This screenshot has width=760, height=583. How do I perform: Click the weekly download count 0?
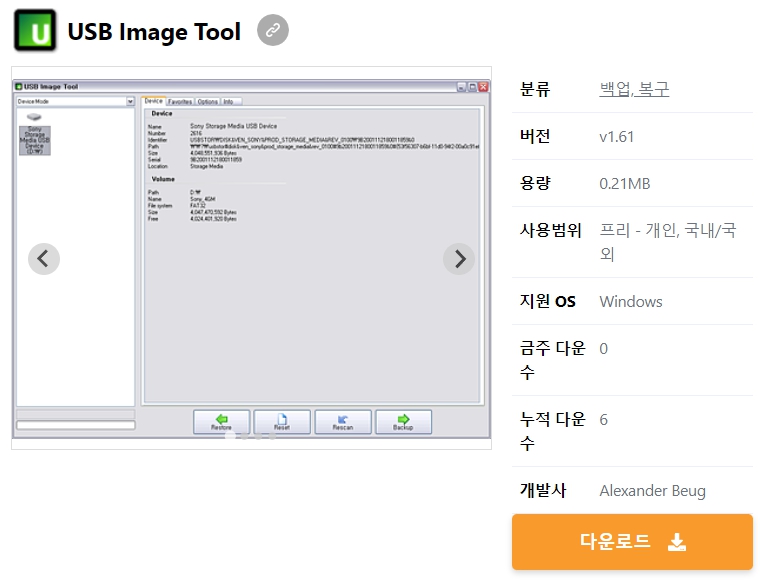(x=603, y=348)
